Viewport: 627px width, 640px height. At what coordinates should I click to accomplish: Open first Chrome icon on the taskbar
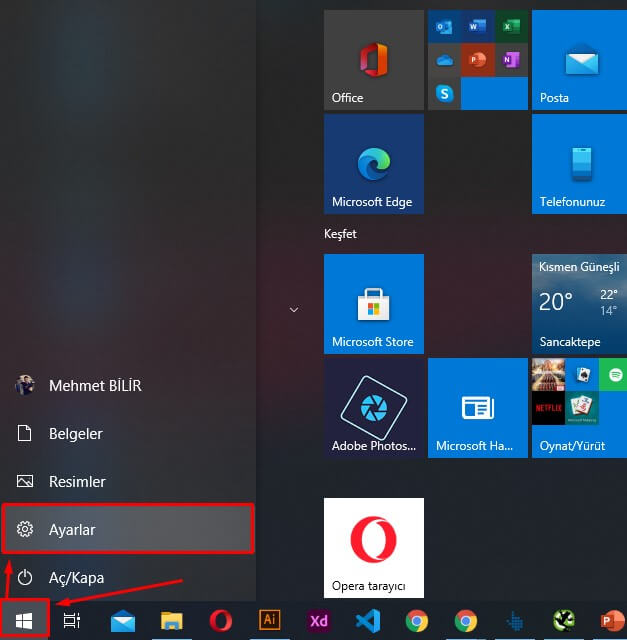click(417, 621)
